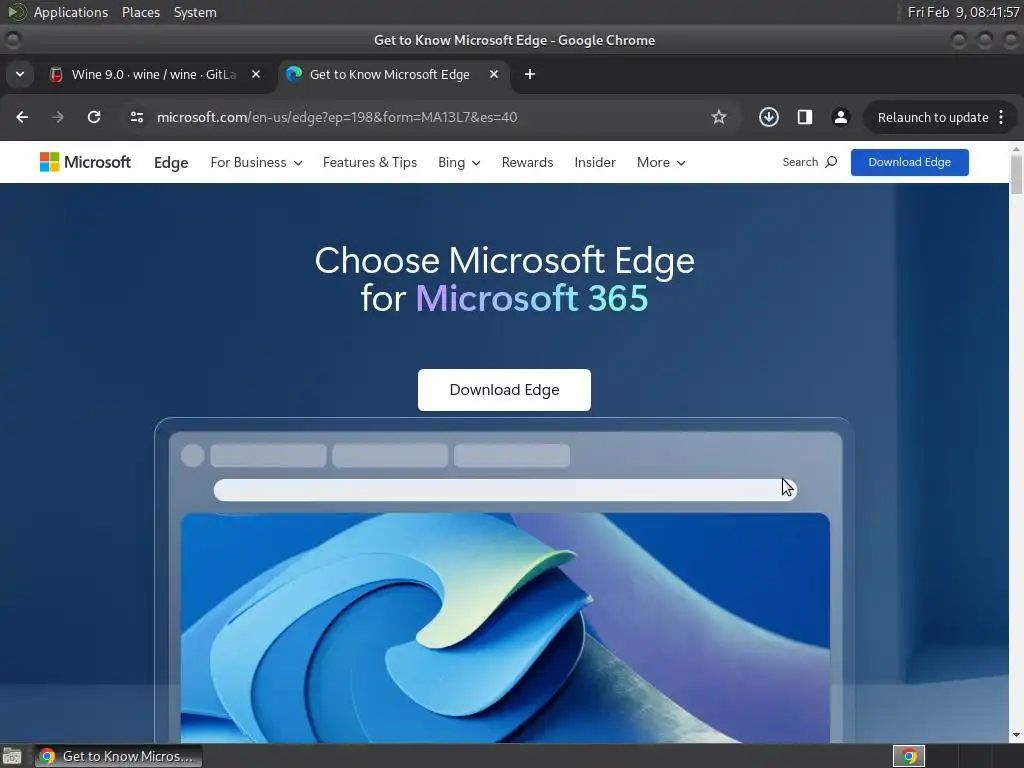The image size is (1024, 768).
Task: Toggle Chrome side panel icon
Action: pyautogui.click(x=805, y=117)
